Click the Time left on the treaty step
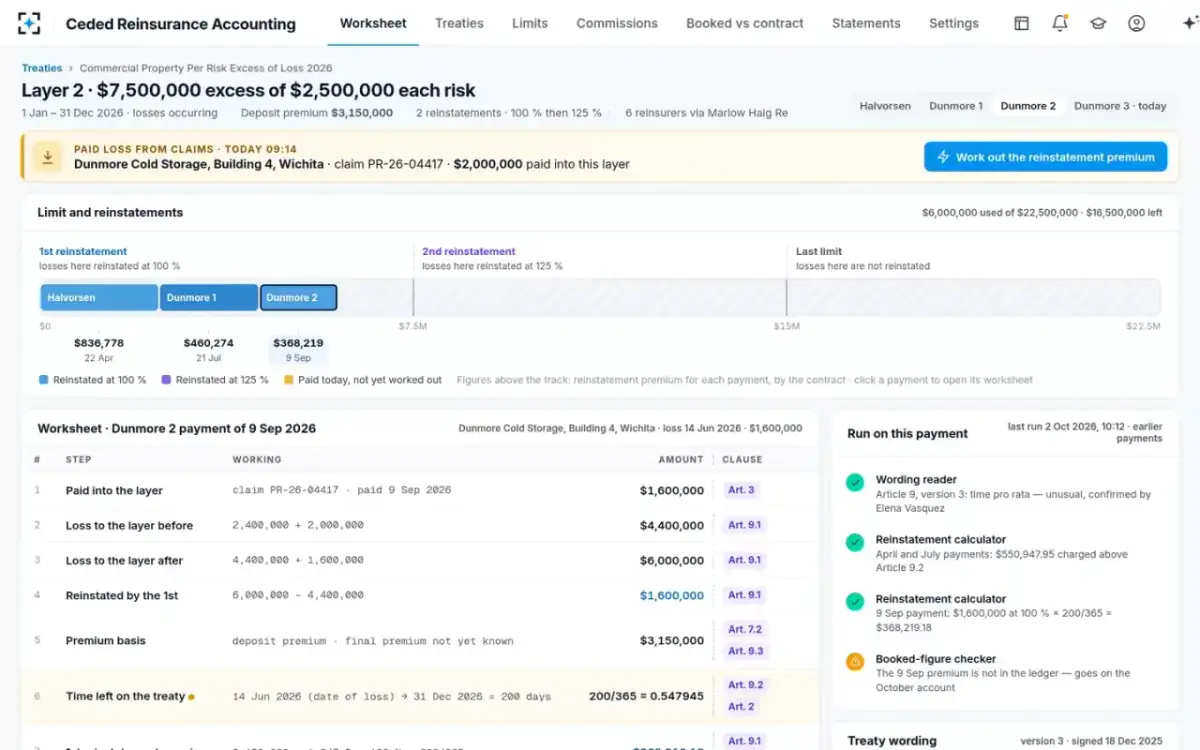1200x750 pixels. (x=125, y=696)
